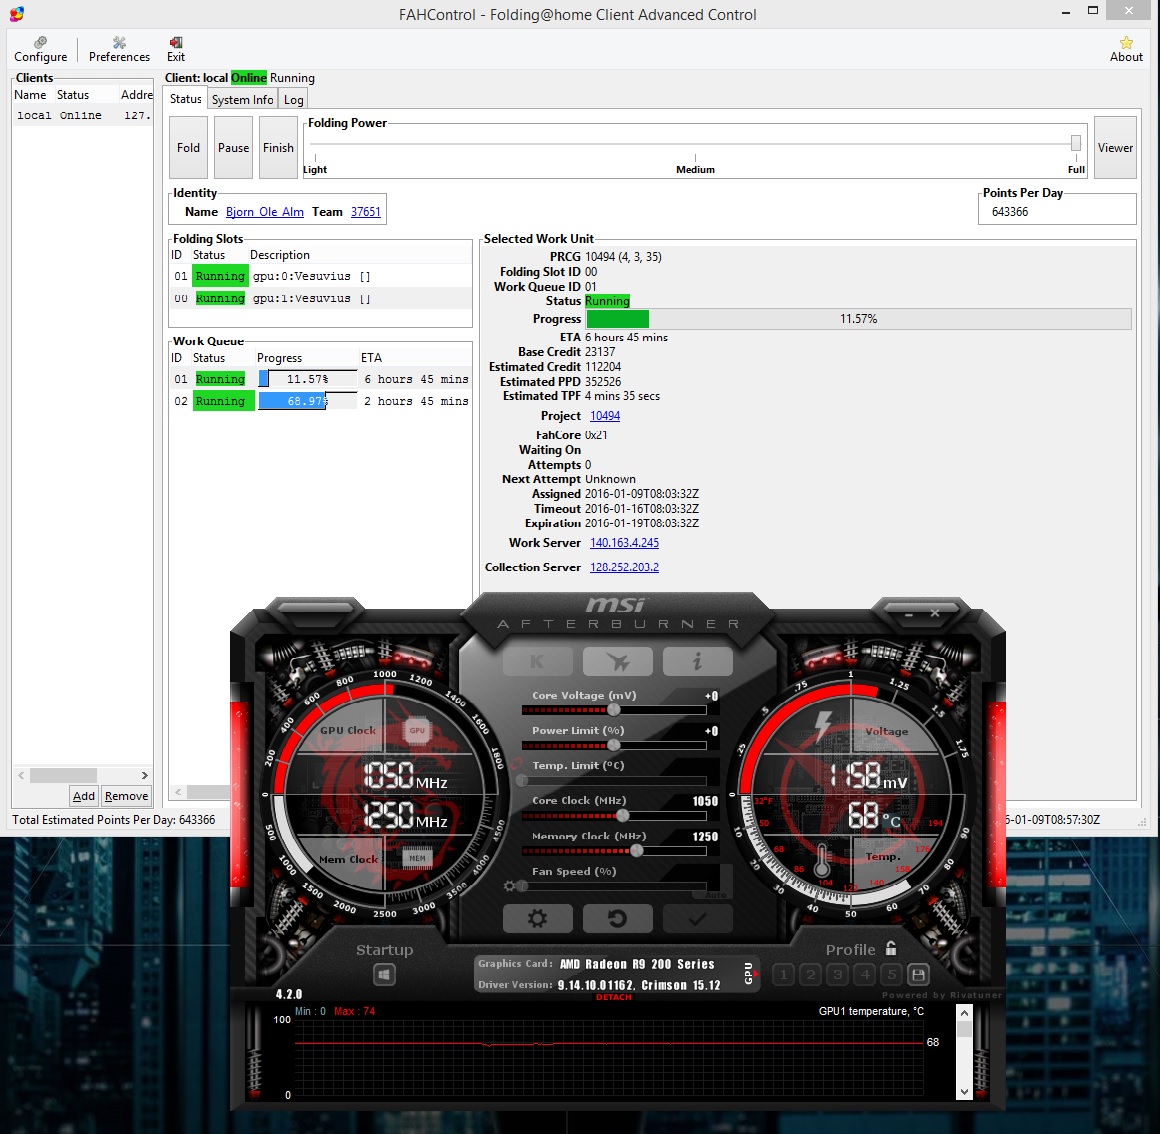Click the thermometer icon in the Temp gauge

pyautogui.click(x=822, y=862)
